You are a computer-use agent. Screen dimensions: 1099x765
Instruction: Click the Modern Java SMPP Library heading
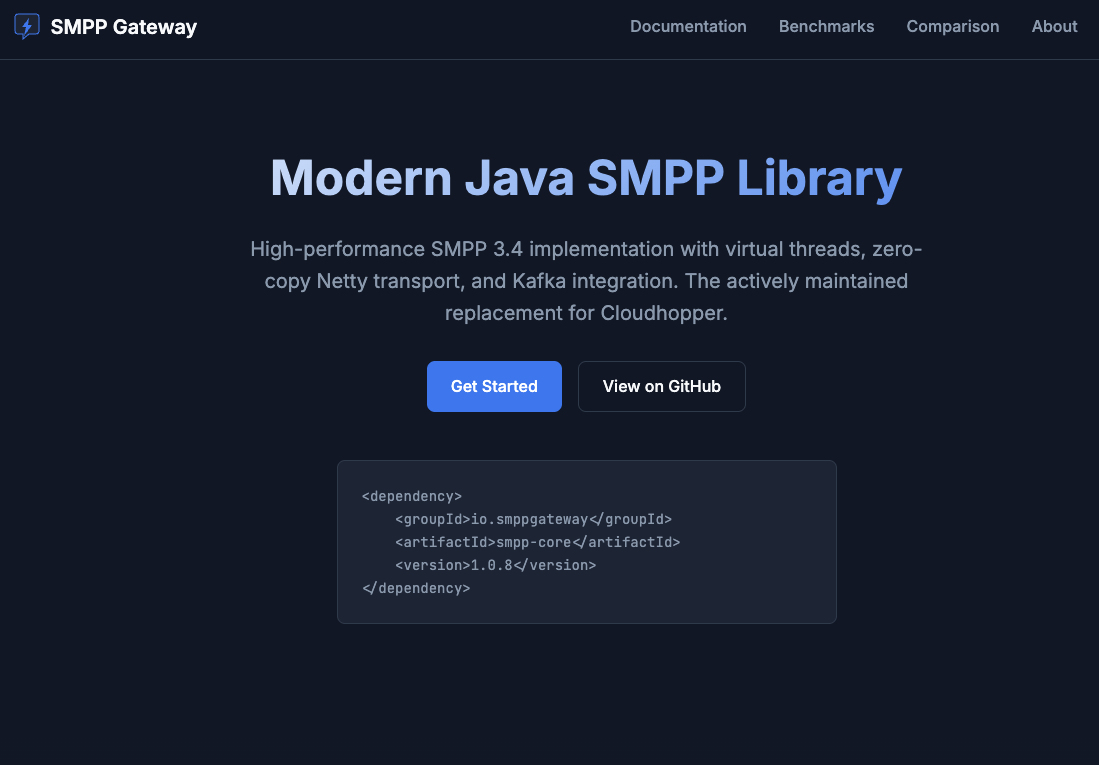(585, 178)
